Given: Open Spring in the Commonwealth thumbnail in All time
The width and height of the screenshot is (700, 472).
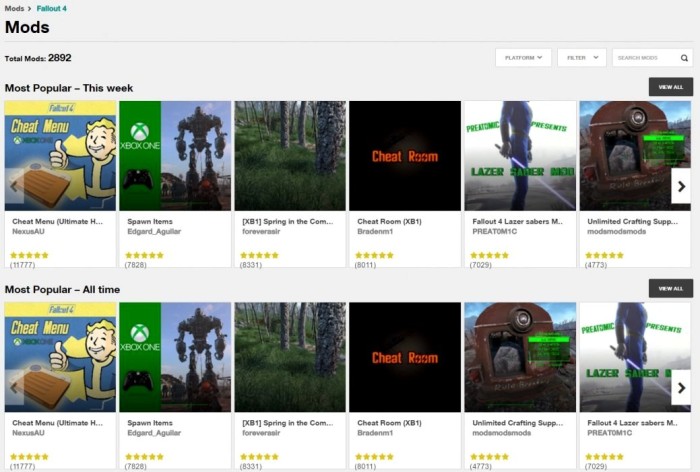Looking at the screenshot, I should click(290, 357).
